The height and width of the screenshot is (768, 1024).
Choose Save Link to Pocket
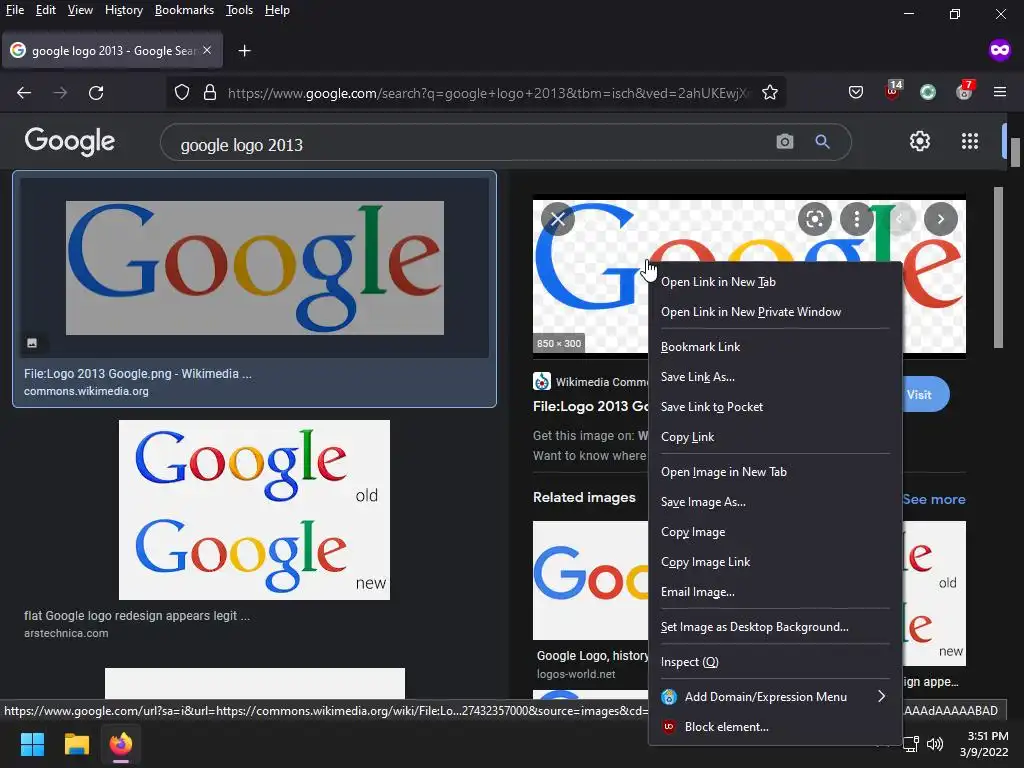point(775,407)
